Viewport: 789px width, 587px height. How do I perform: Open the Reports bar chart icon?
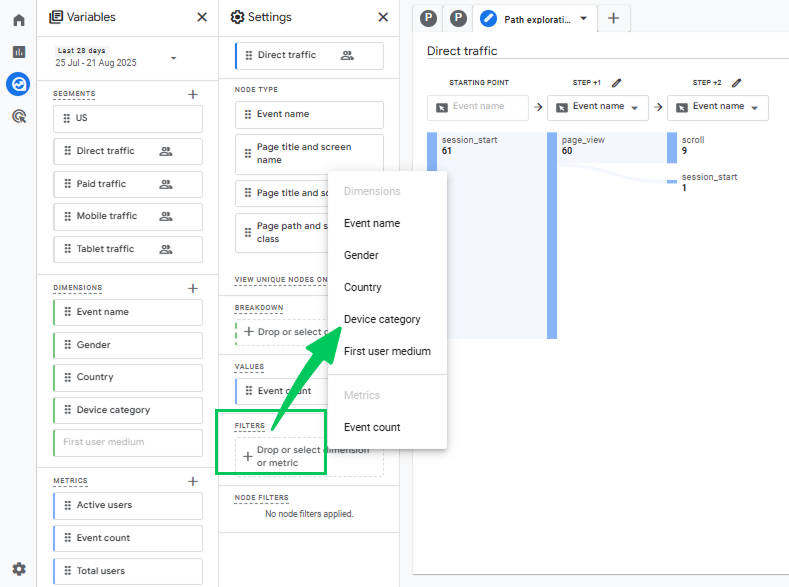coord(19,52)
